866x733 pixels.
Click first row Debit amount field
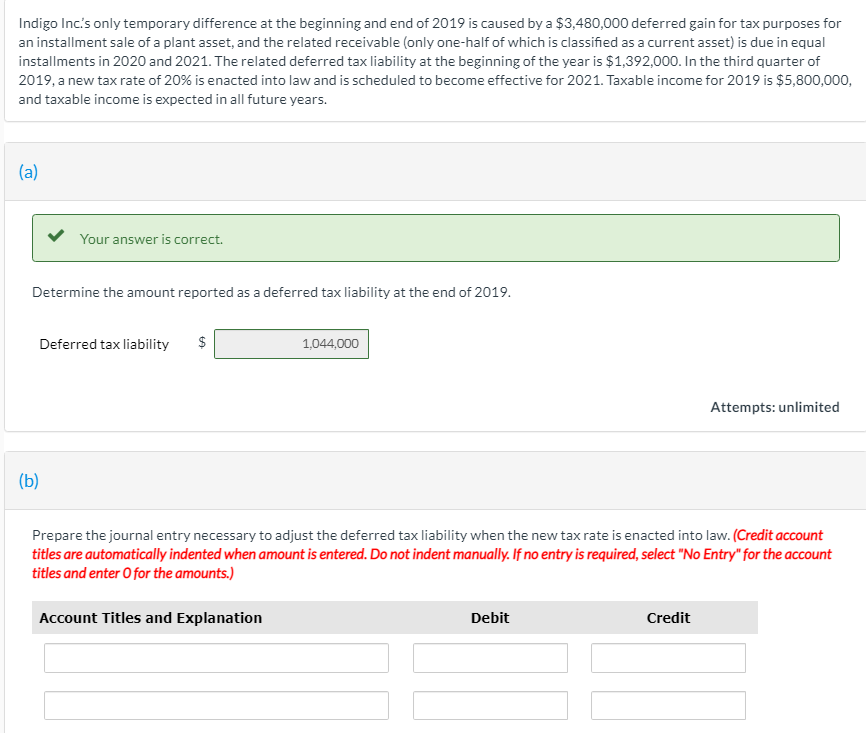(x=490, y=657)
